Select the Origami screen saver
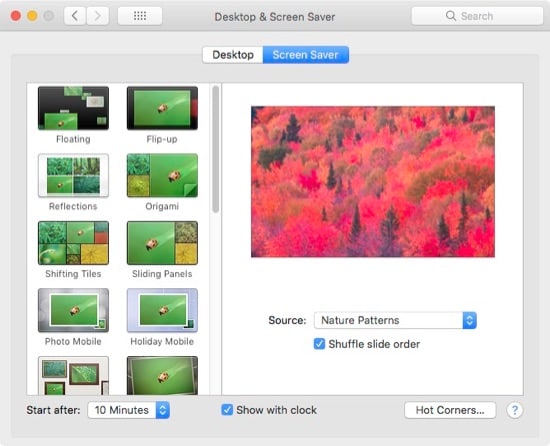 [162, 175]
